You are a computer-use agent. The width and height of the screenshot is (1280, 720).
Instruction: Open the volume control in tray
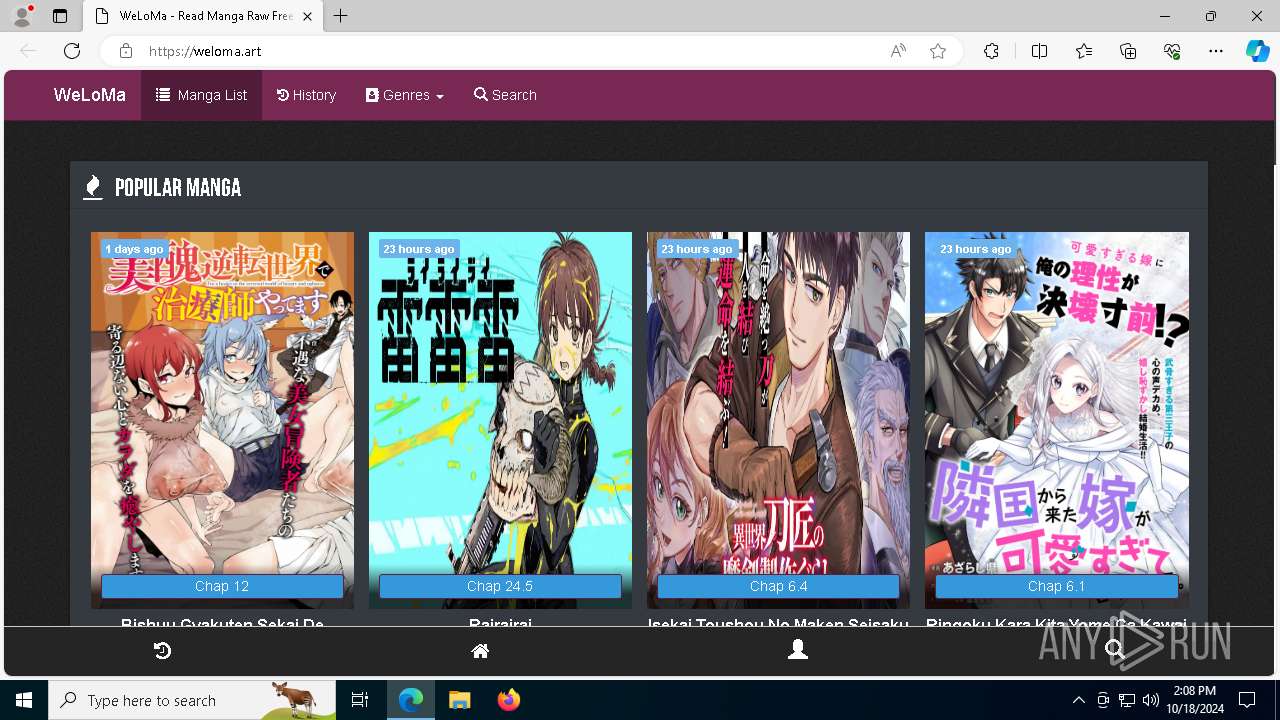(x=1151, y=700)
